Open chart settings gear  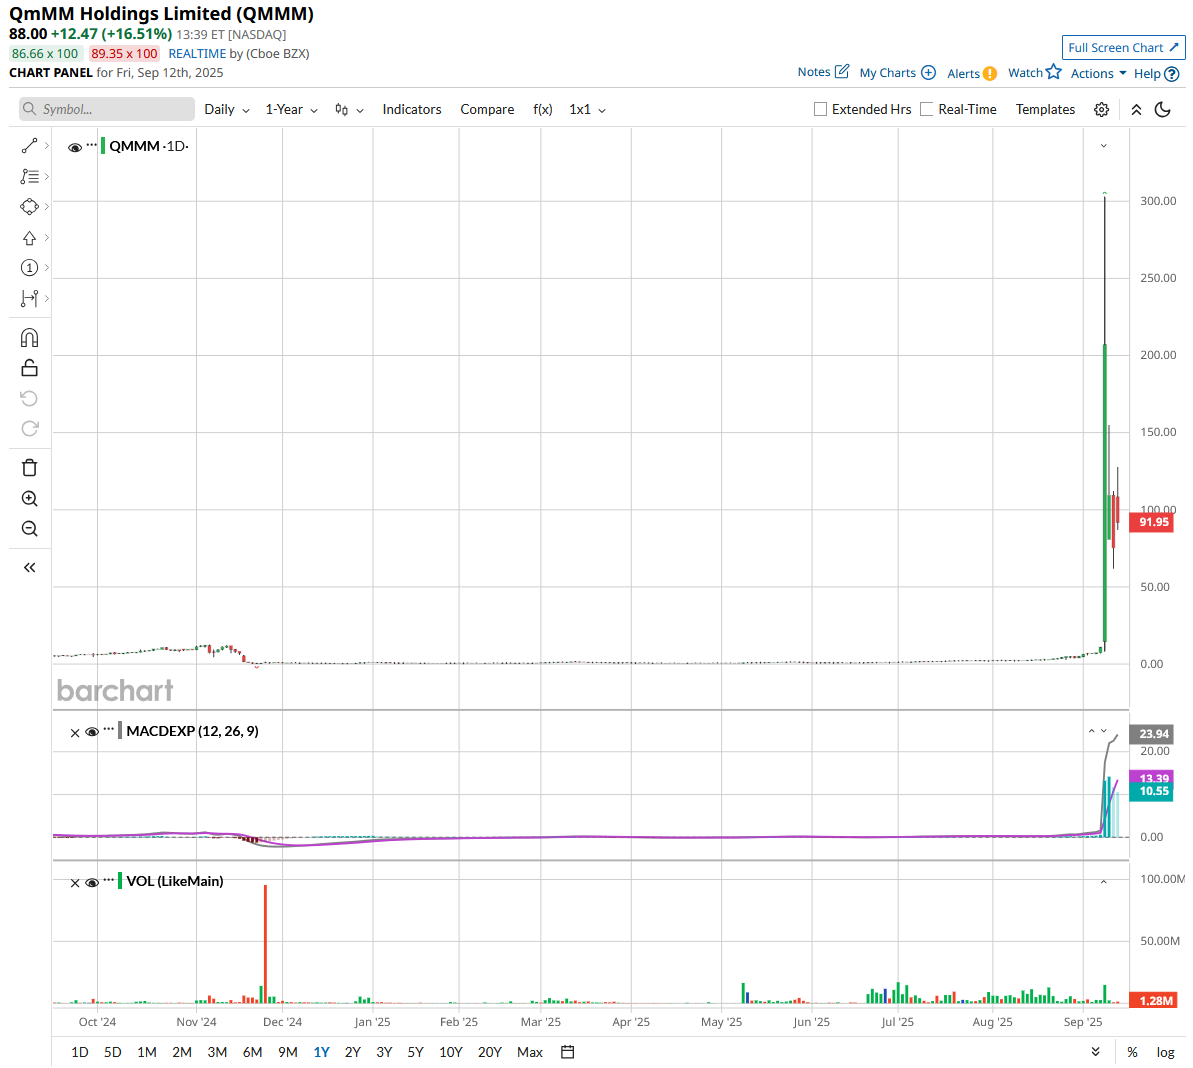(x=1101, y=110)
